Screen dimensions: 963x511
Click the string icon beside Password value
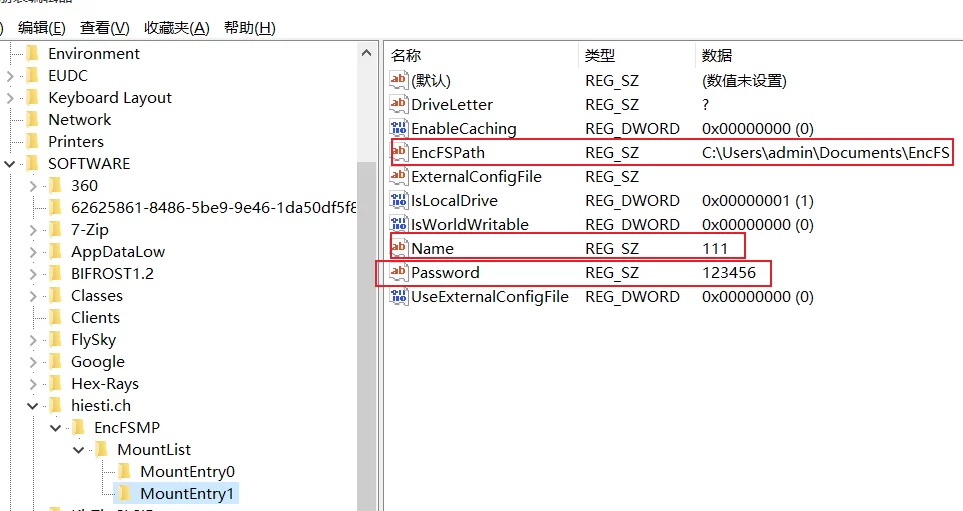[x=399, y=273]
